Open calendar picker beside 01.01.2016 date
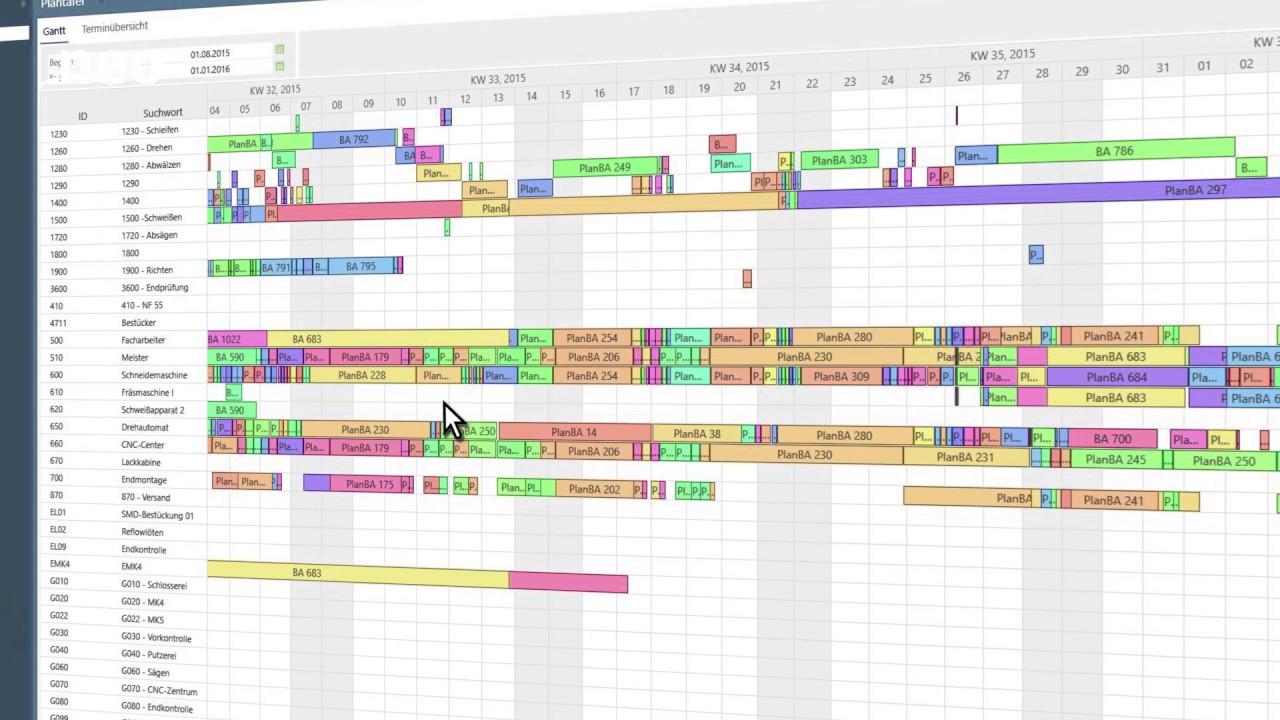Screen dimensions: 1280x720 click(280, 66)
